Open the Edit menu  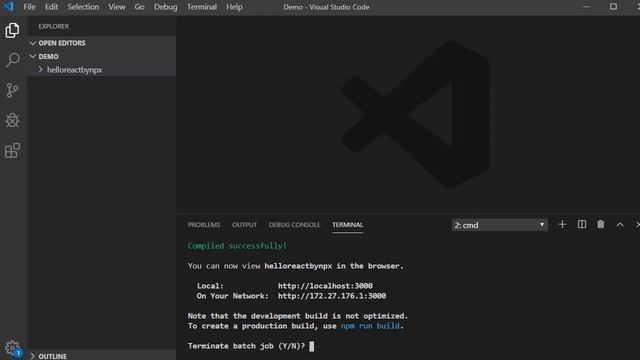tap(51, 7)
